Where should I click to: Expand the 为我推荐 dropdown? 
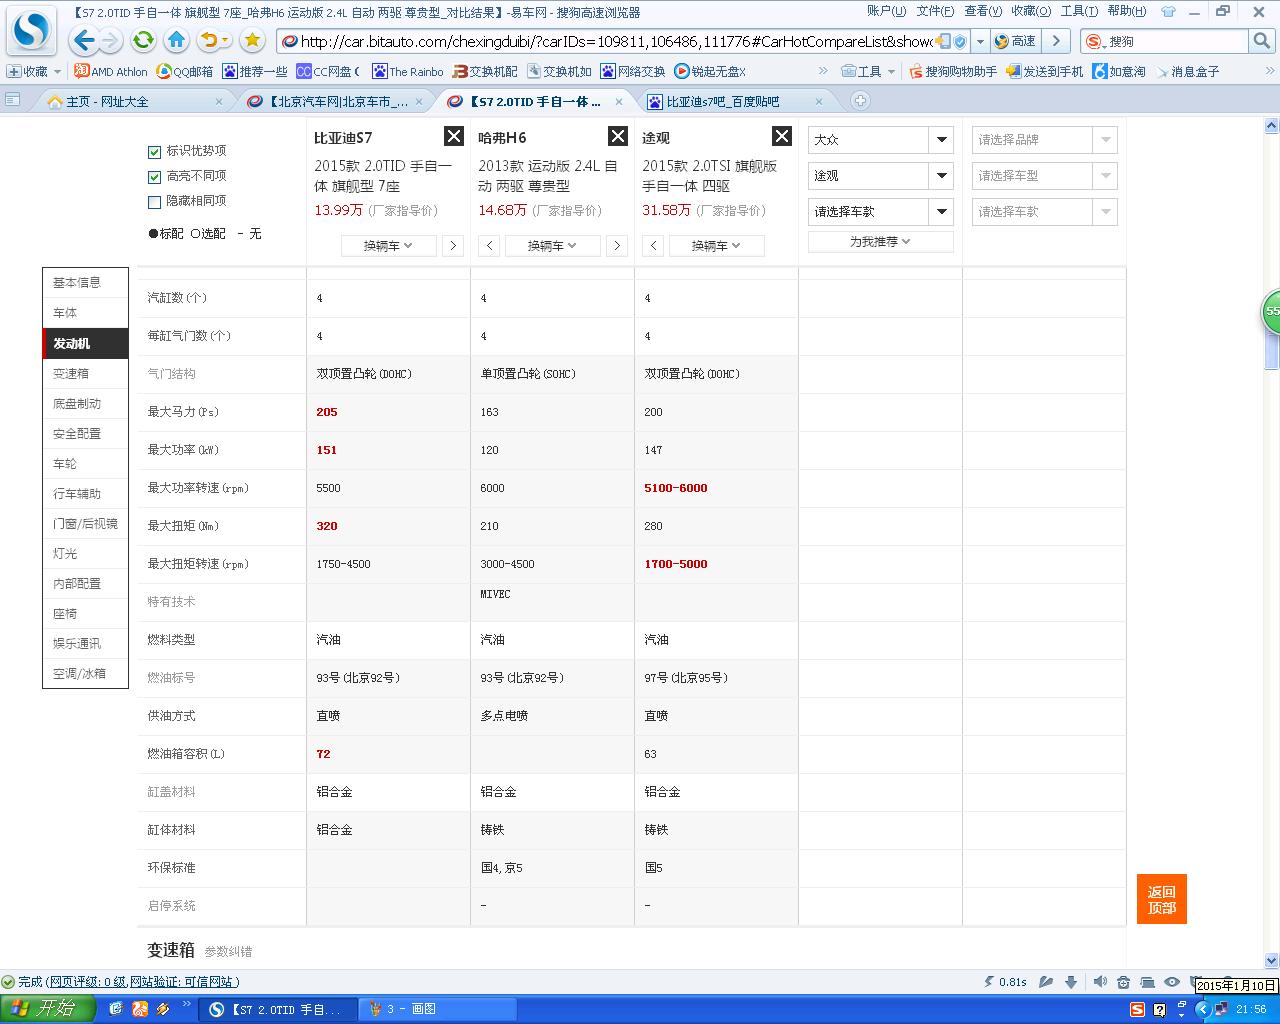881,242
